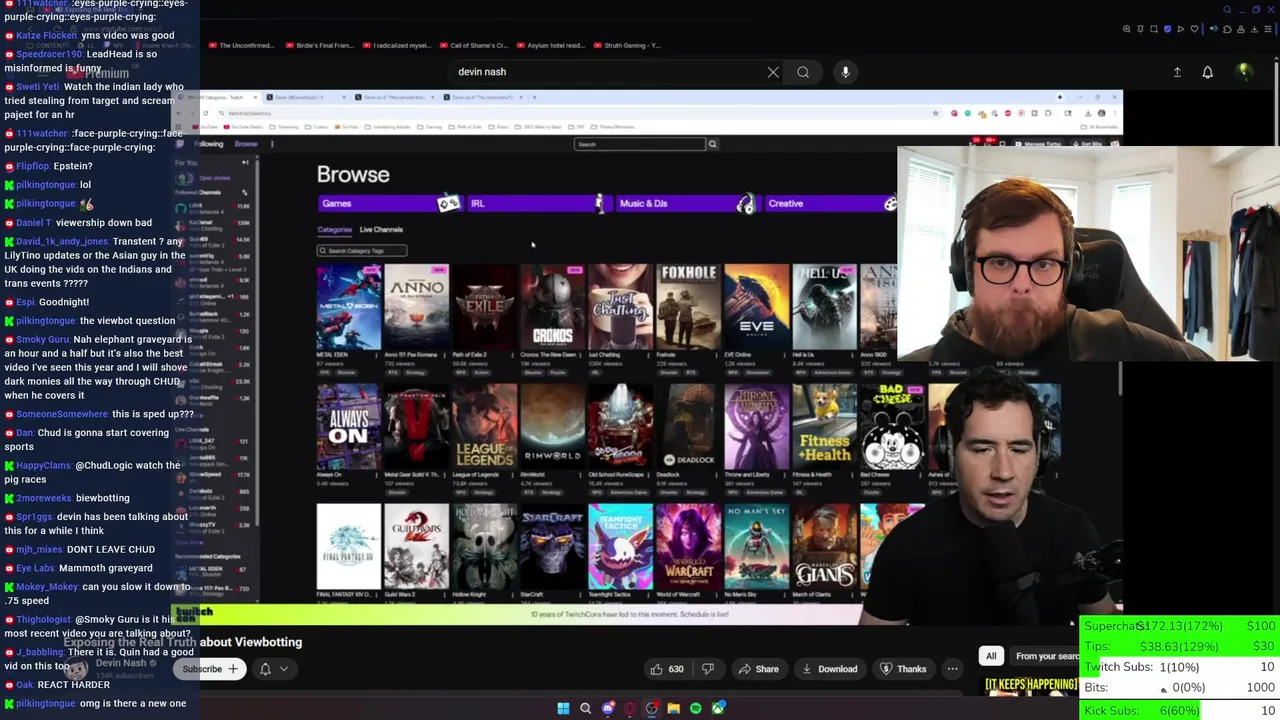
Task: Open the Just Chatting category thumbnail
Action: 620,307
